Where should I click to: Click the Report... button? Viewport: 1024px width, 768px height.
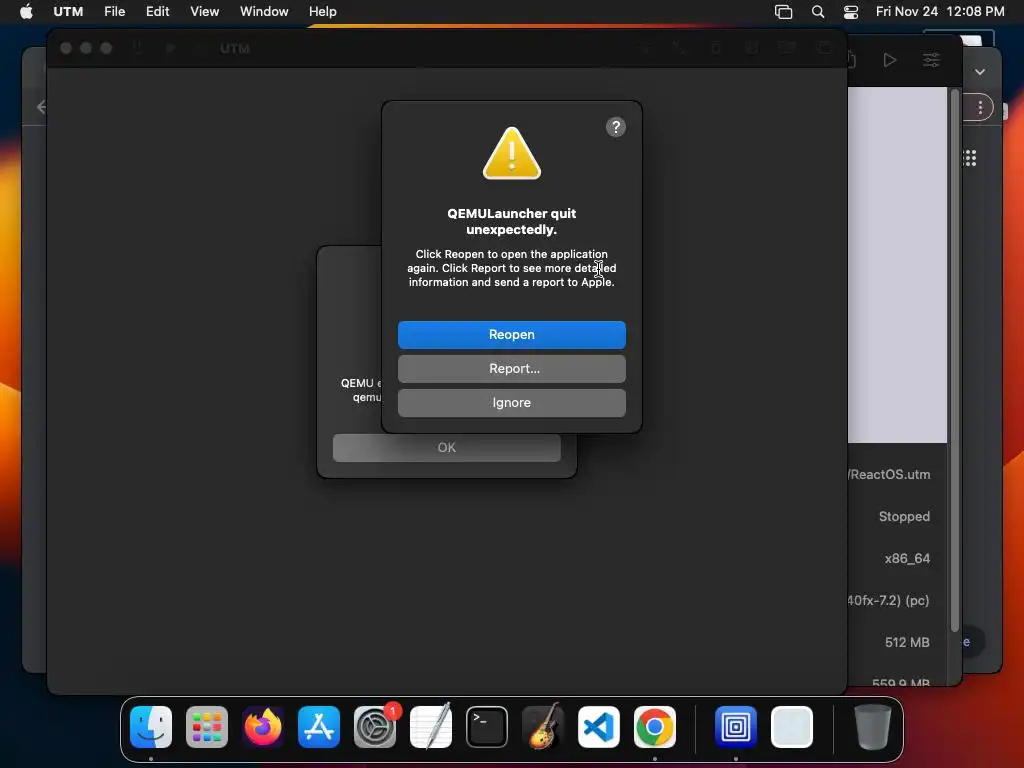(511, 368)
